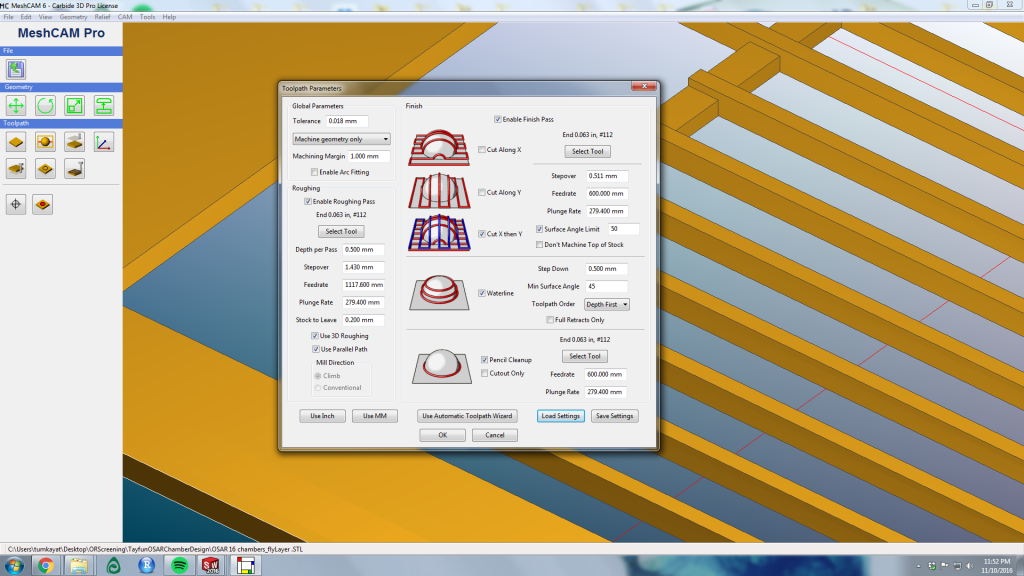Open Spotify from the taskbar

pos(180,565)
